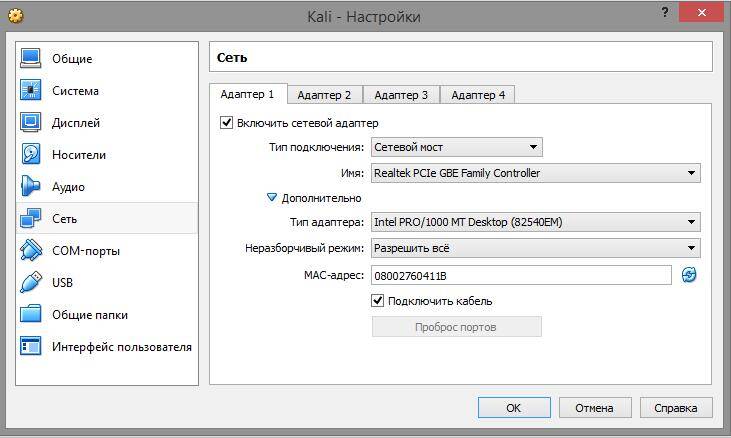The height and width of the screenshot is (438, 731).
Task: Open Тип адаптера dropdown
Action: pos(536,222)
